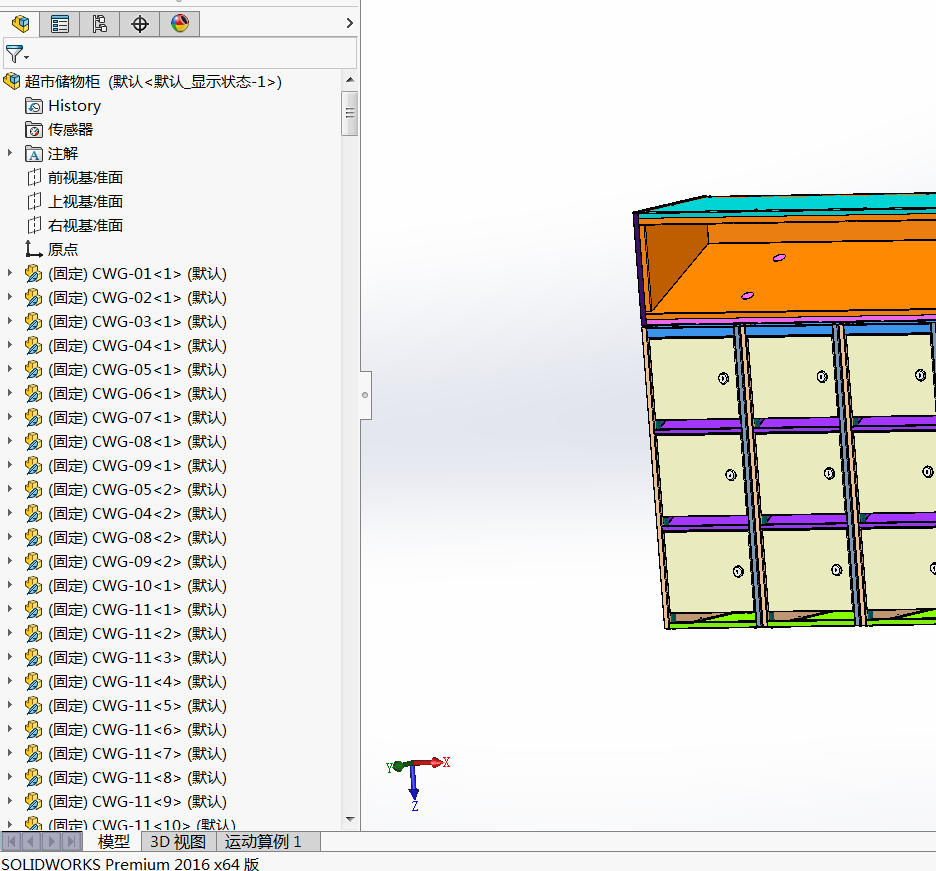Select the 传感器 sensors folder

pyautogui.click(x=70, y=130)
